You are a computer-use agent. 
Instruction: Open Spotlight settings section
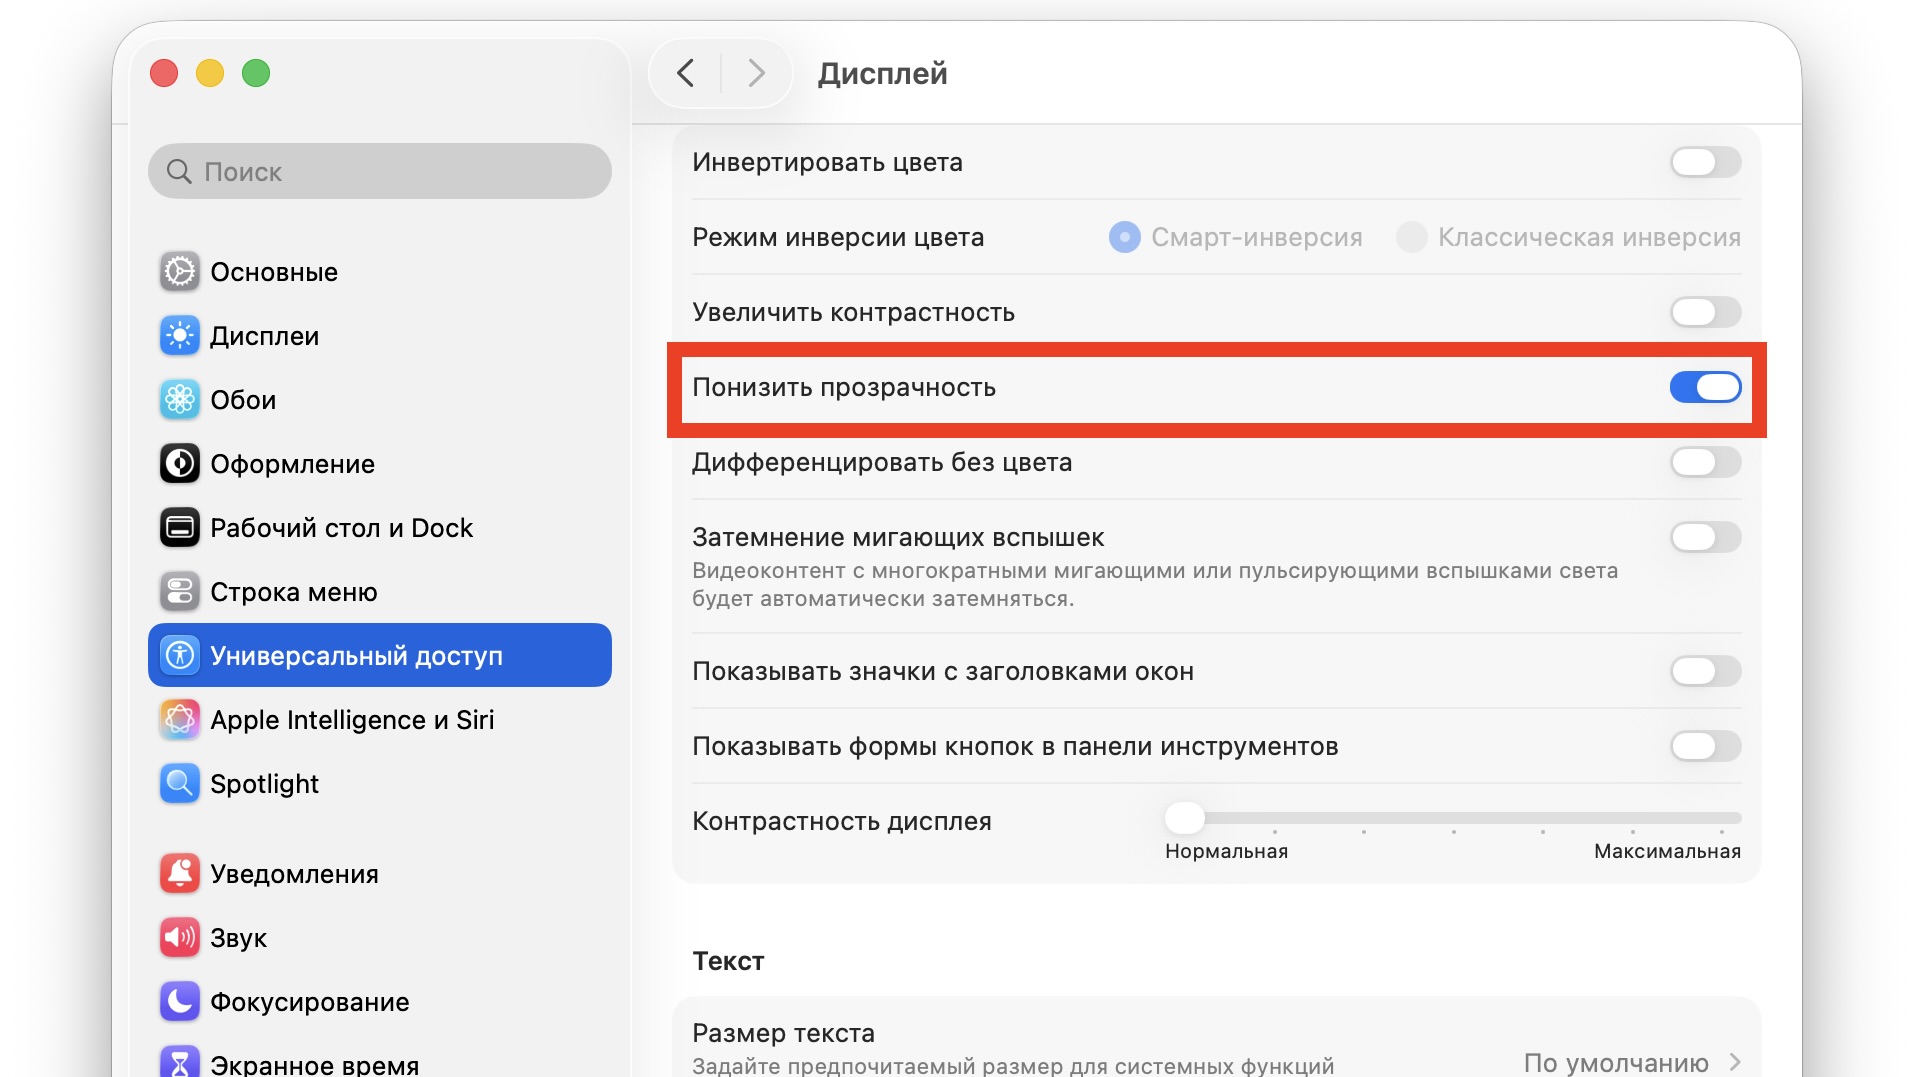click(380, 784)
